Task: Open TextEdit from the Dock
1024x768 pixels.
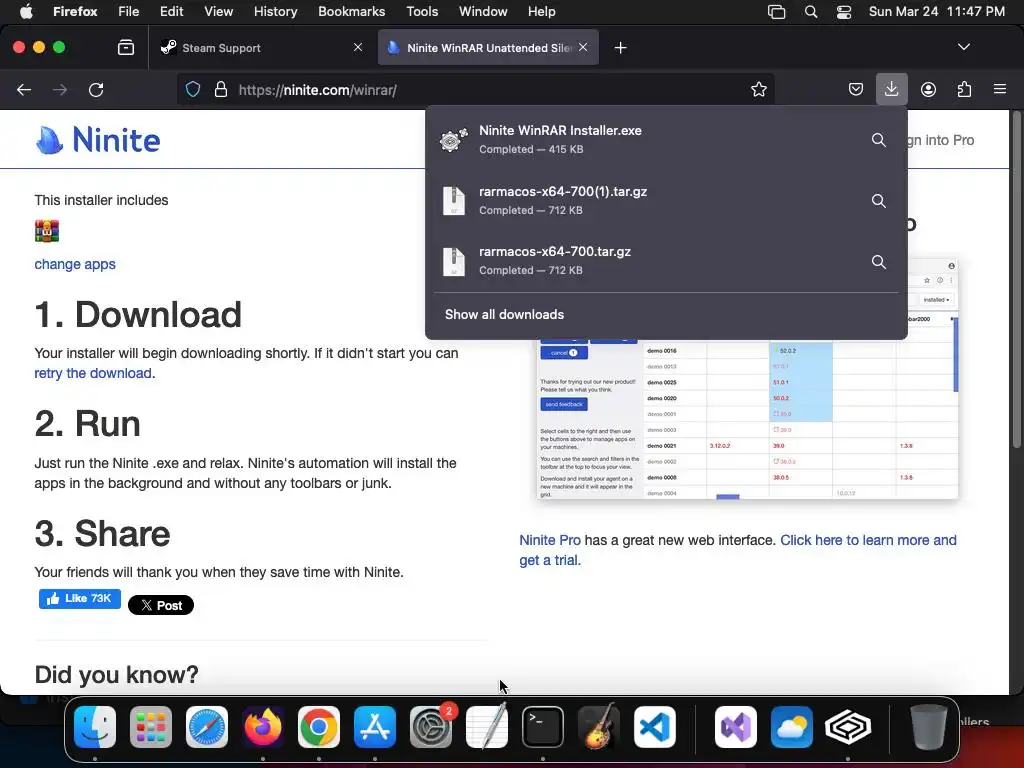Action: pos(487,727)
